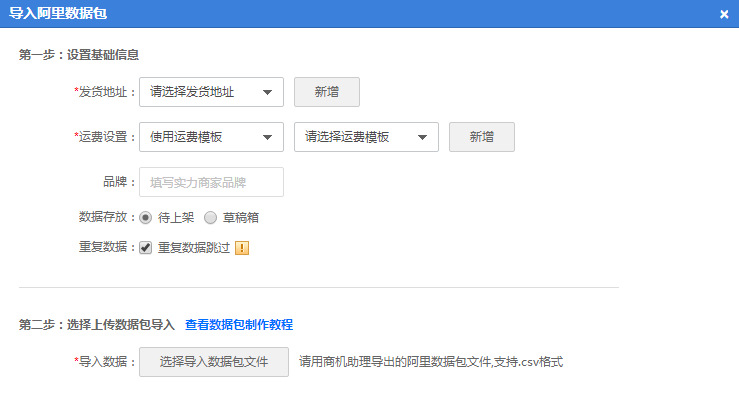Click the 选择导入数据包文件 button
Viewport: 739px width, 416px height.
(x=213, y=362)
